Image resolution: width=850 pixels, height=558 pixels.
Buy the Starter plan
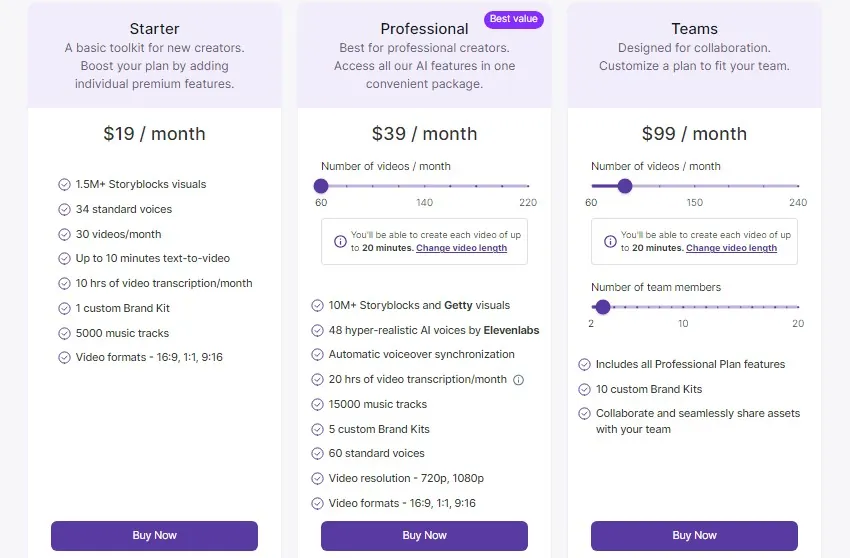coord(154,535)
